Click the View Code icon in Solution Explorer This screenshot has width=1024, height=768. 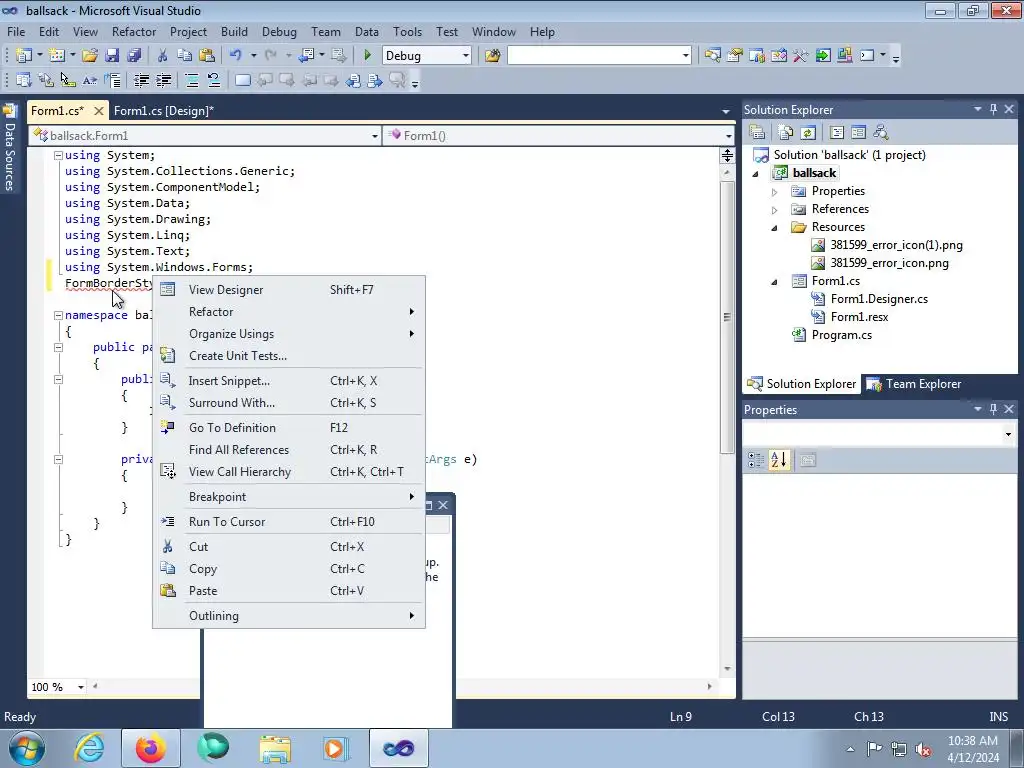(837, 133)
